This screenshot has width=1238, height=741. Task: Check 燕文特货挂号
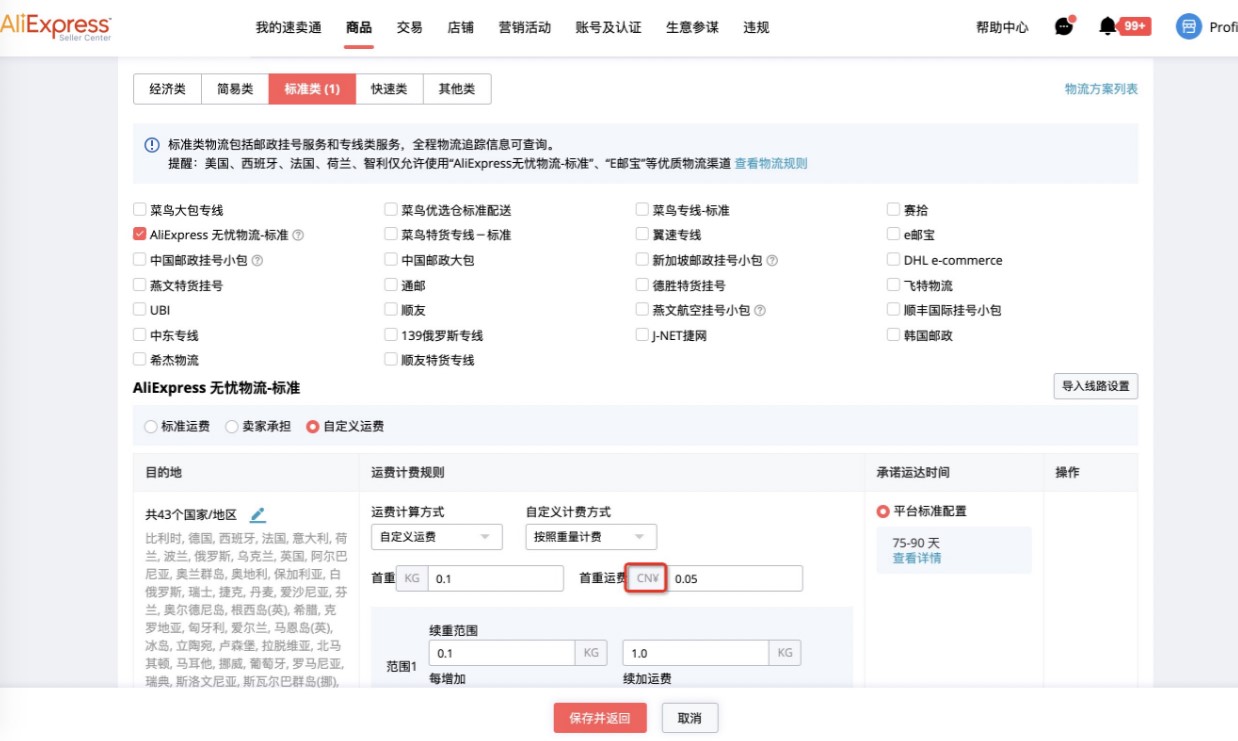(x=140, y=285)
